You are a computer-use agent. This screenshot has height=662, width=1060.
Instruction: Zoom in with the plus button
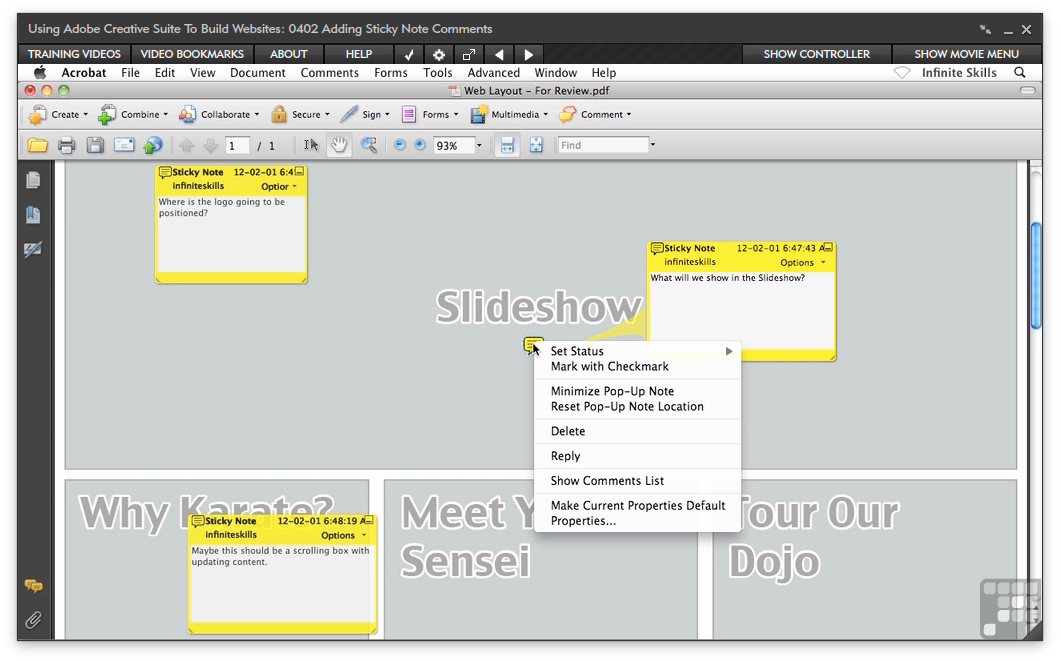click(x=420, y=145)
